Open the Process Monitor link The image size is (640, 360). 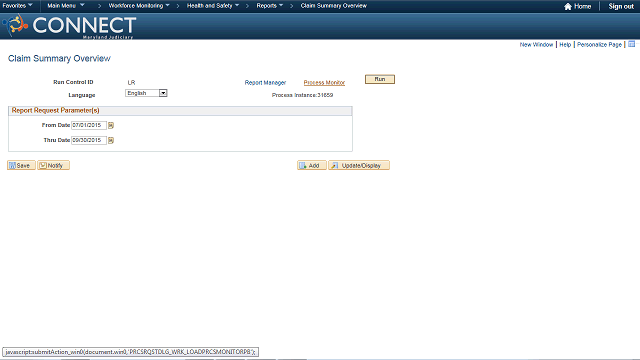[x=324, y=82]
